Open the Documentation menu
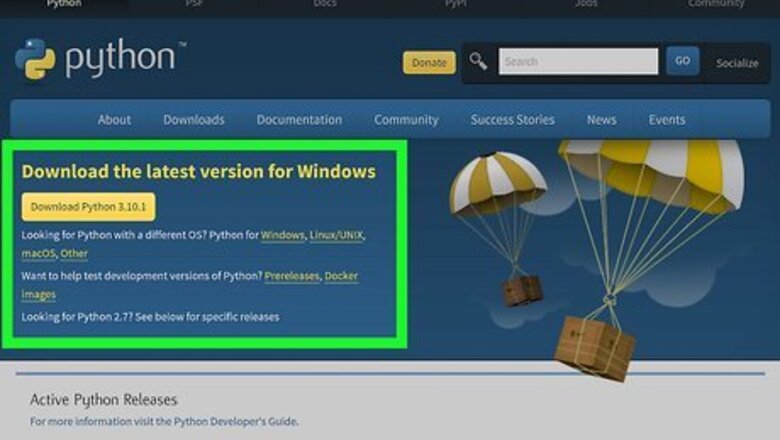The image size is (780, 440). (299, 120)
